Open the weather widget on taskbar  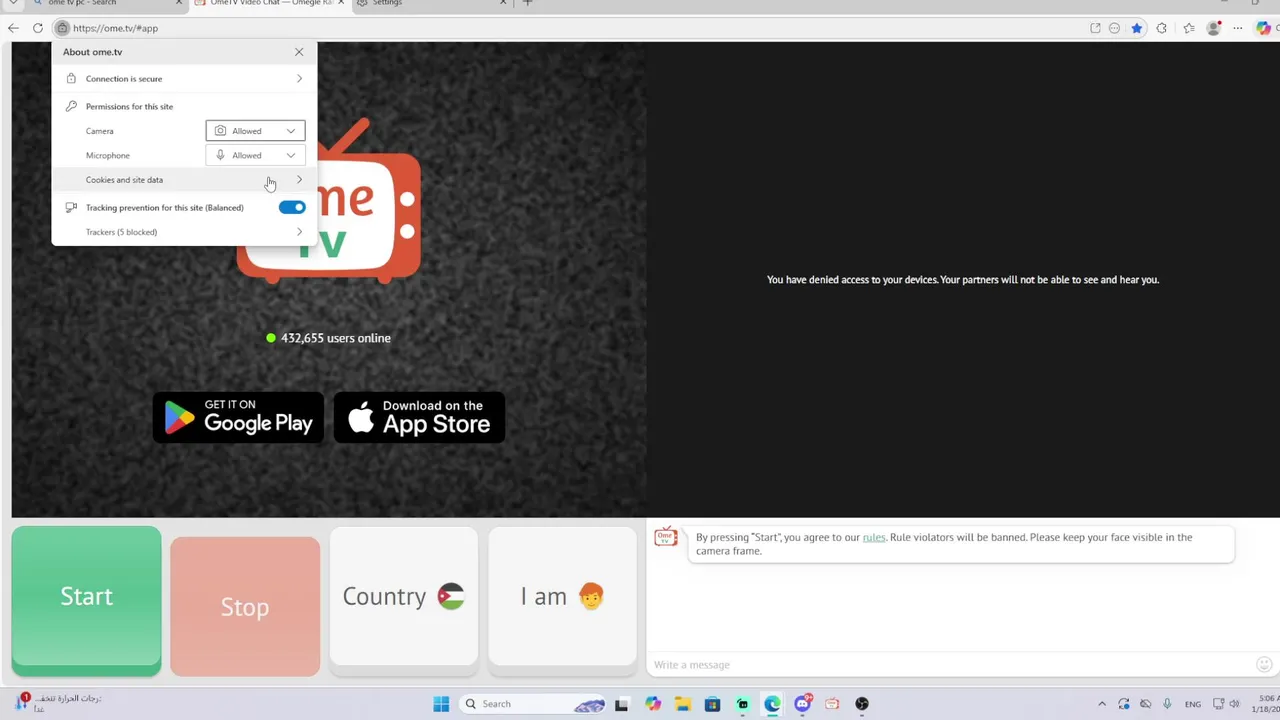coord(60,703)
